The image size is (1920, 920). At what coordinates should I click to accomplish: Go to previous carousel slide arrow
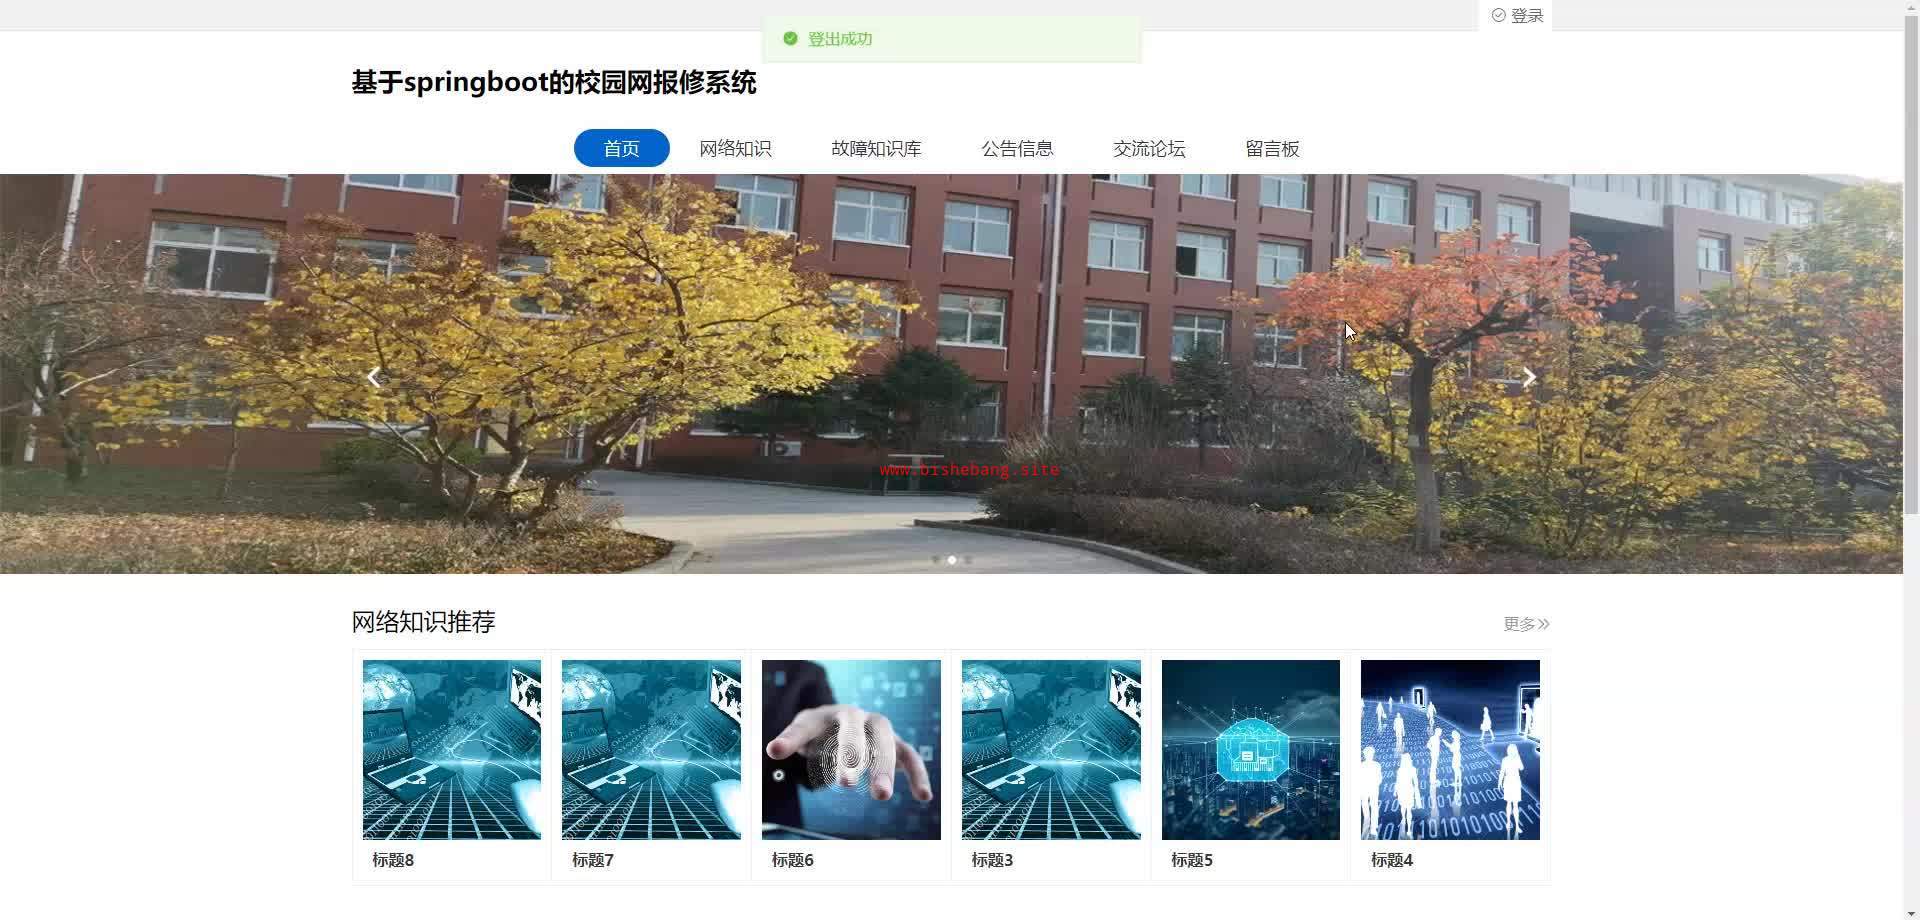coord(374,377)
